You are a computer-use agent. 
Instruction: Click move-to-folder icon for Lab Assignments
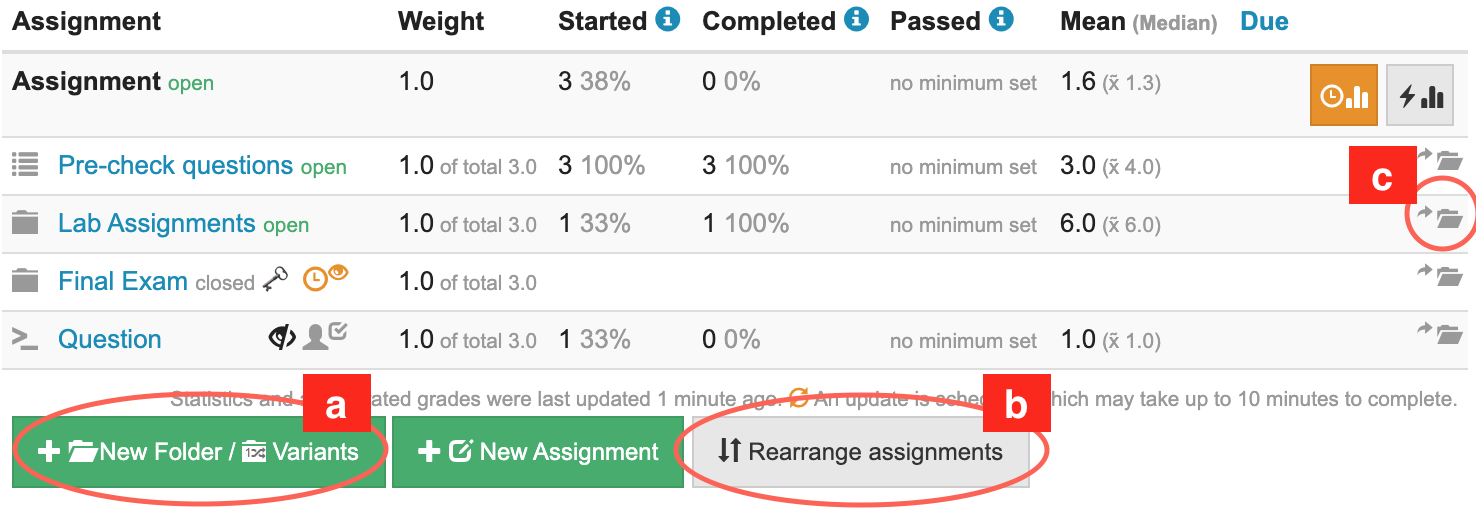click(x=1440, y=216)
